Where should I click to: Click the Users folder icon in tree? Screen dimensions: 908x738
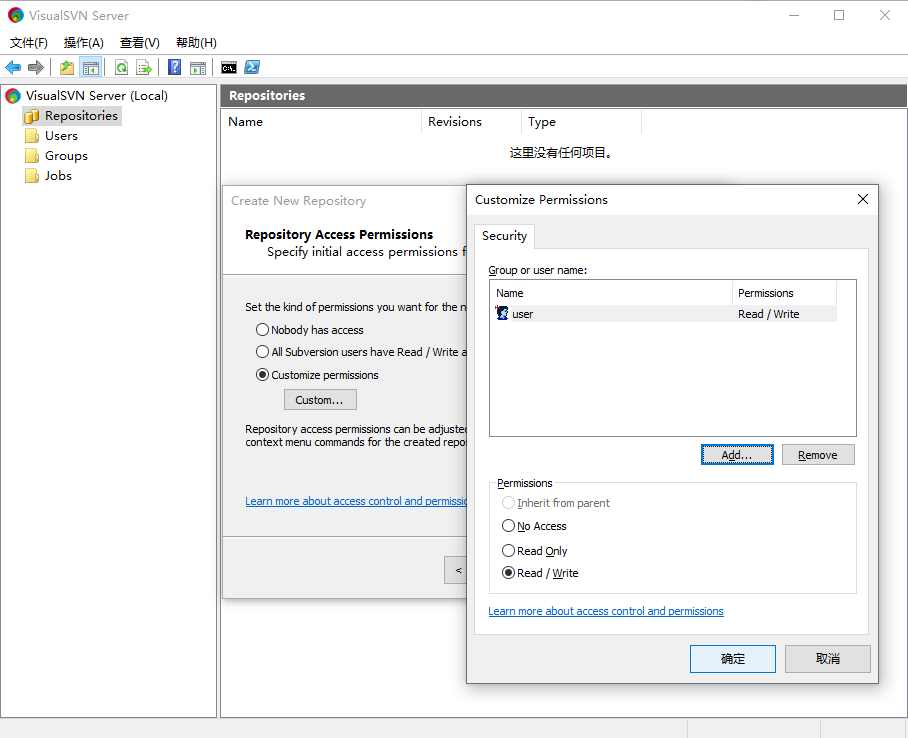coord(32,136)
